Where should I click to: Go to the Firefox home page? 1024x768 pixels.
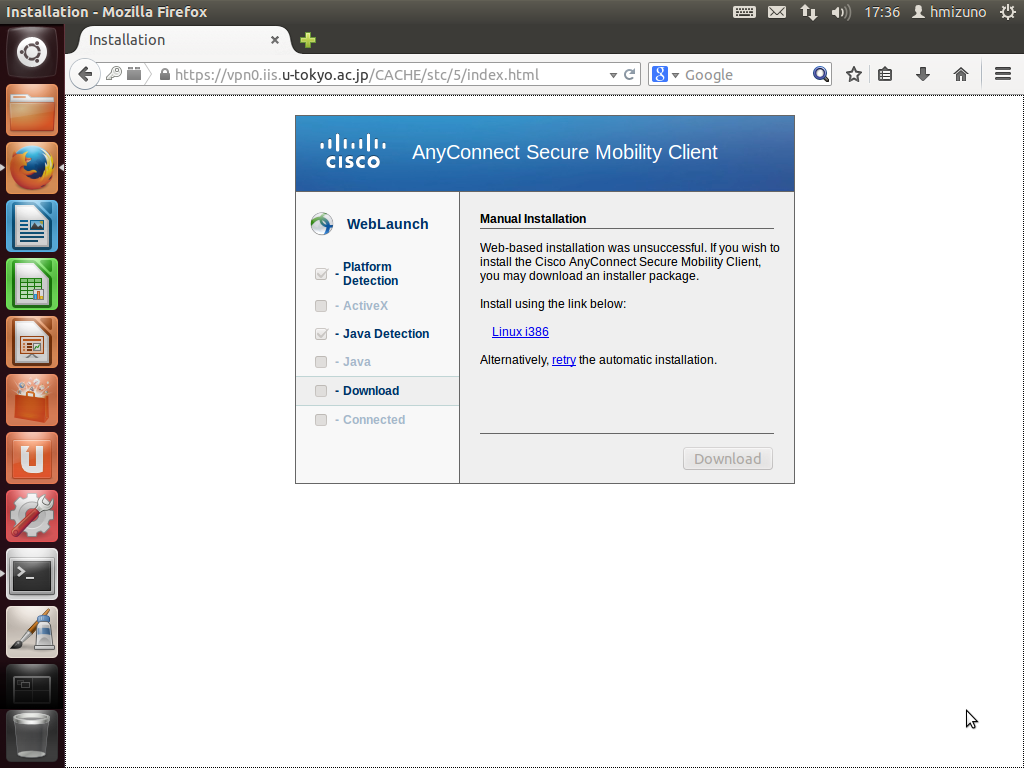point(960,74)
